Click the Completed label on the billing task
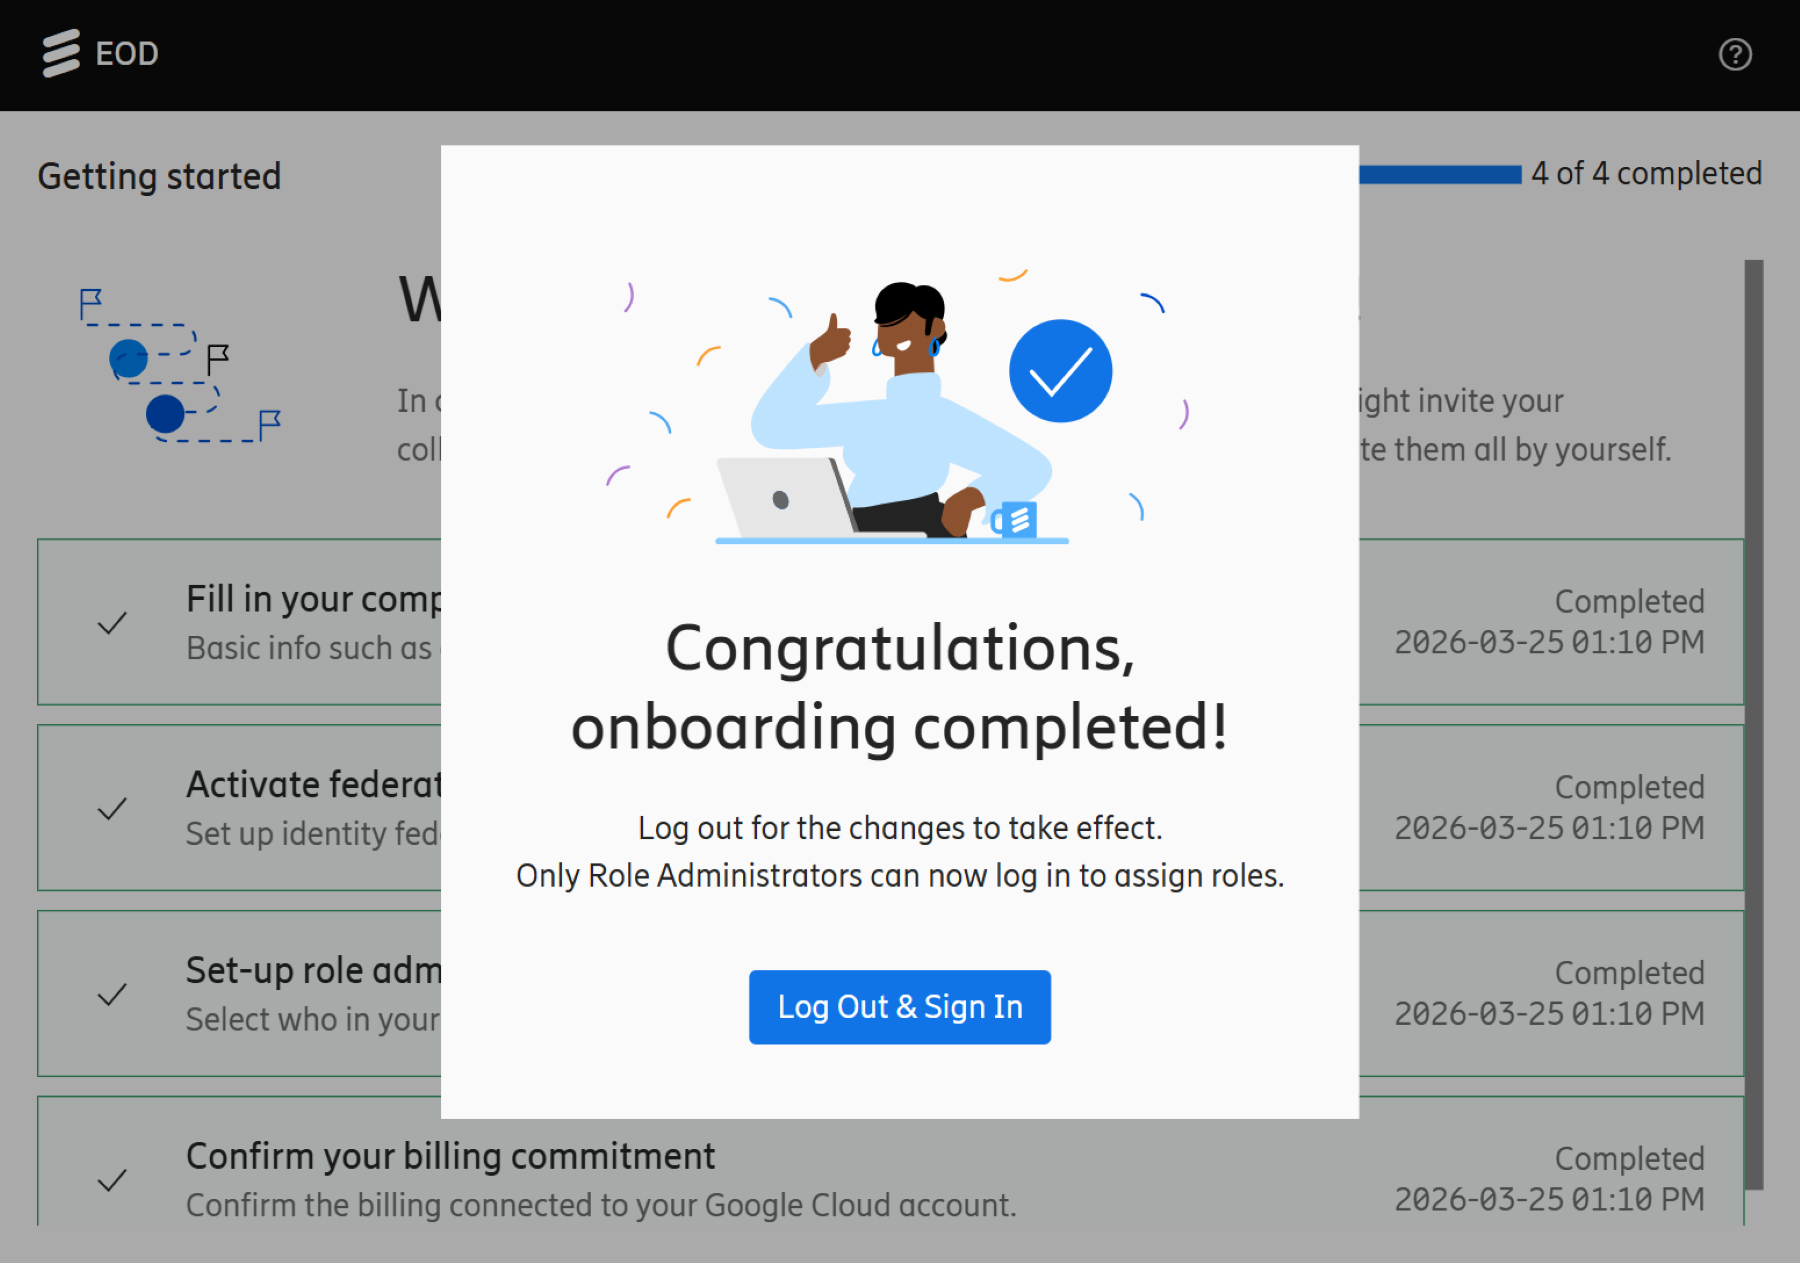Screen dimensions: 1800x1263 [x=1629, y=1158]
